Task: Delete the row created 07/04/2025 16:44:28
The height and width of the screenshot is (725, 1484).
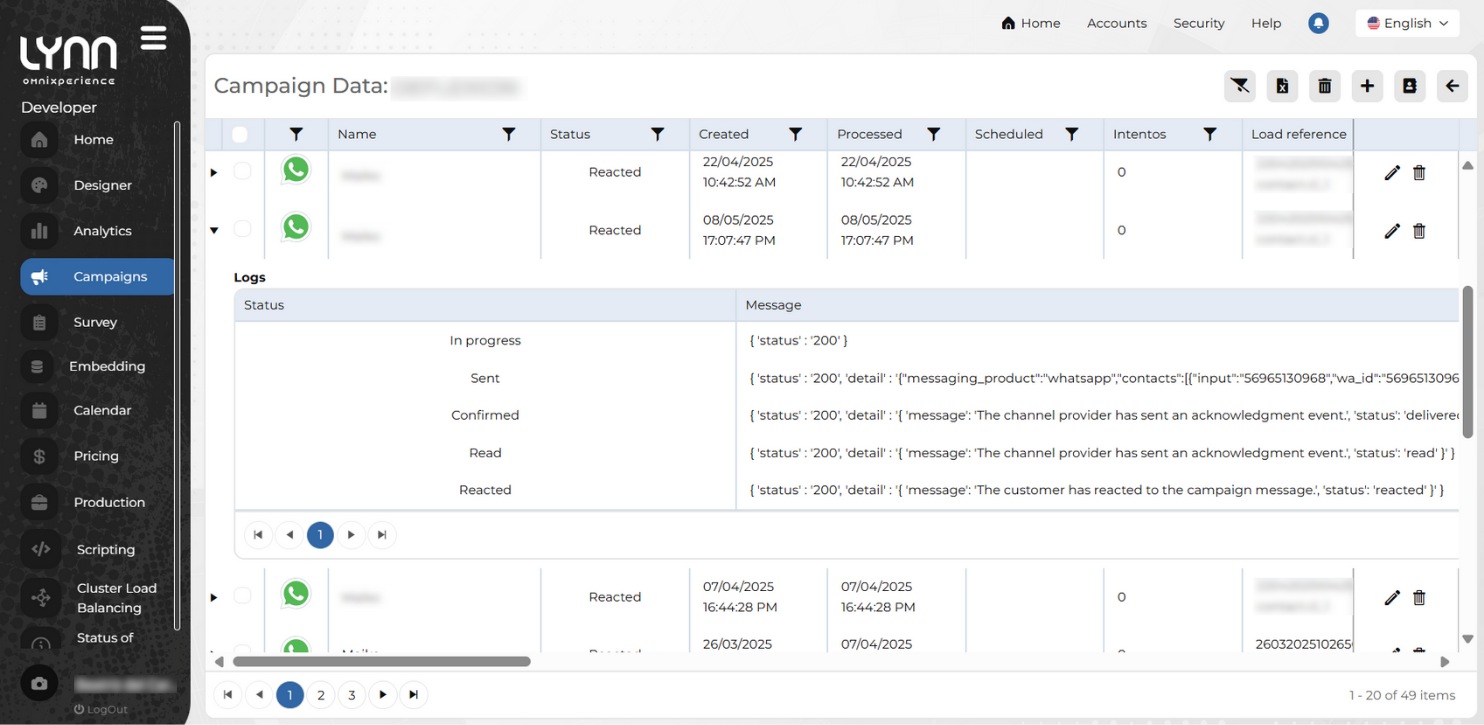Action: click(x=1419, y=598)
